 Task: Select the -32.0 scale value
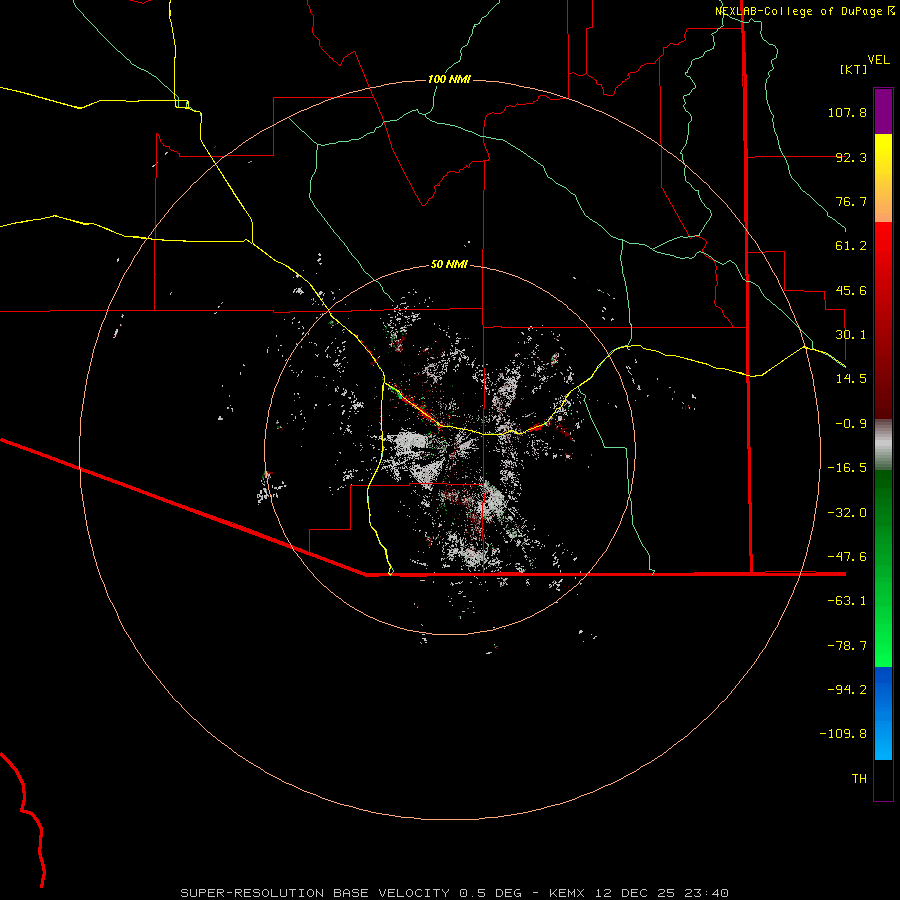[x=847, y=513]
